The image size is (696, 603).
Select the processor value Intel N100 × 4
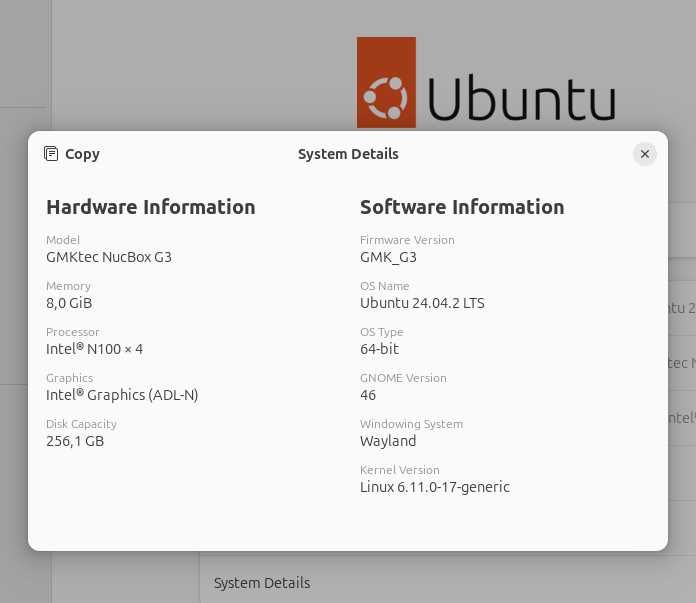click(95, 349)
